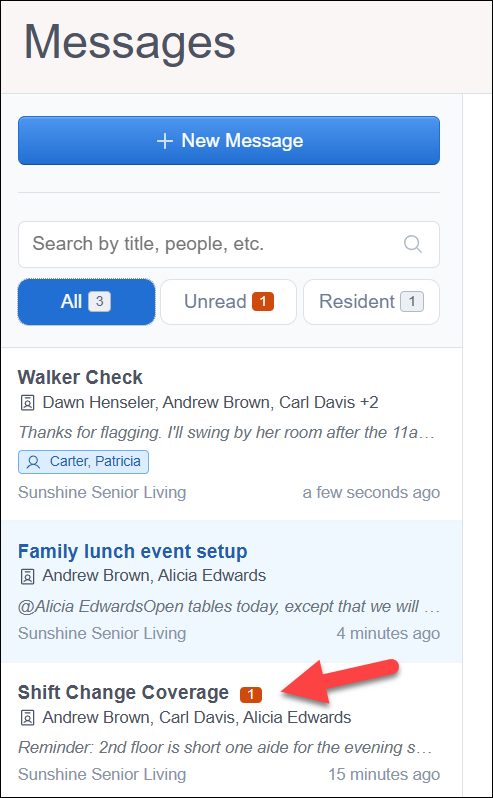
Task: Open the Shift Change Coverage thread
Action: pos(229,730)
